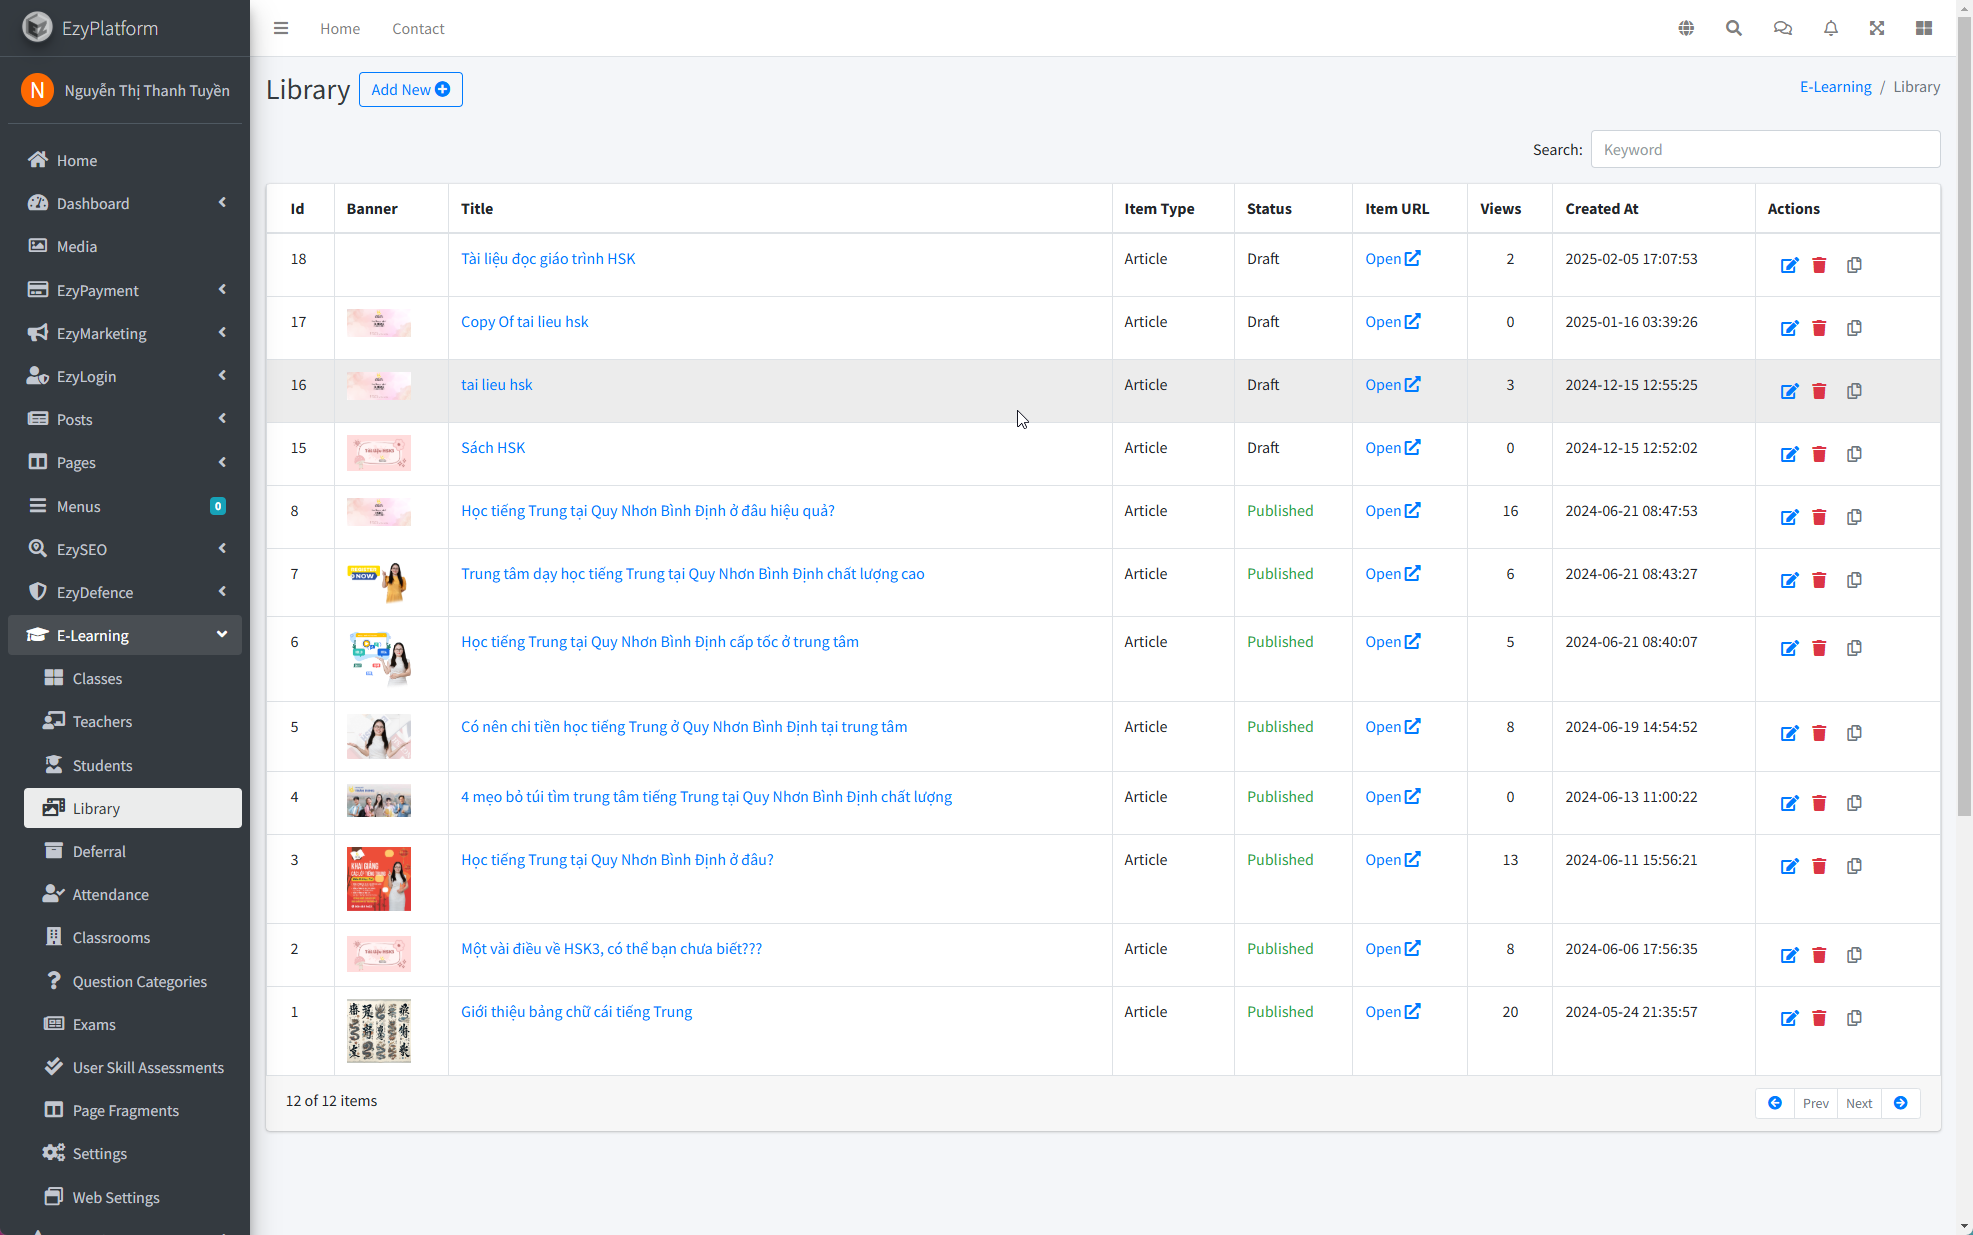Open the Sách HSK title link
1973x1235 pixels.
(x=493, y=447)
